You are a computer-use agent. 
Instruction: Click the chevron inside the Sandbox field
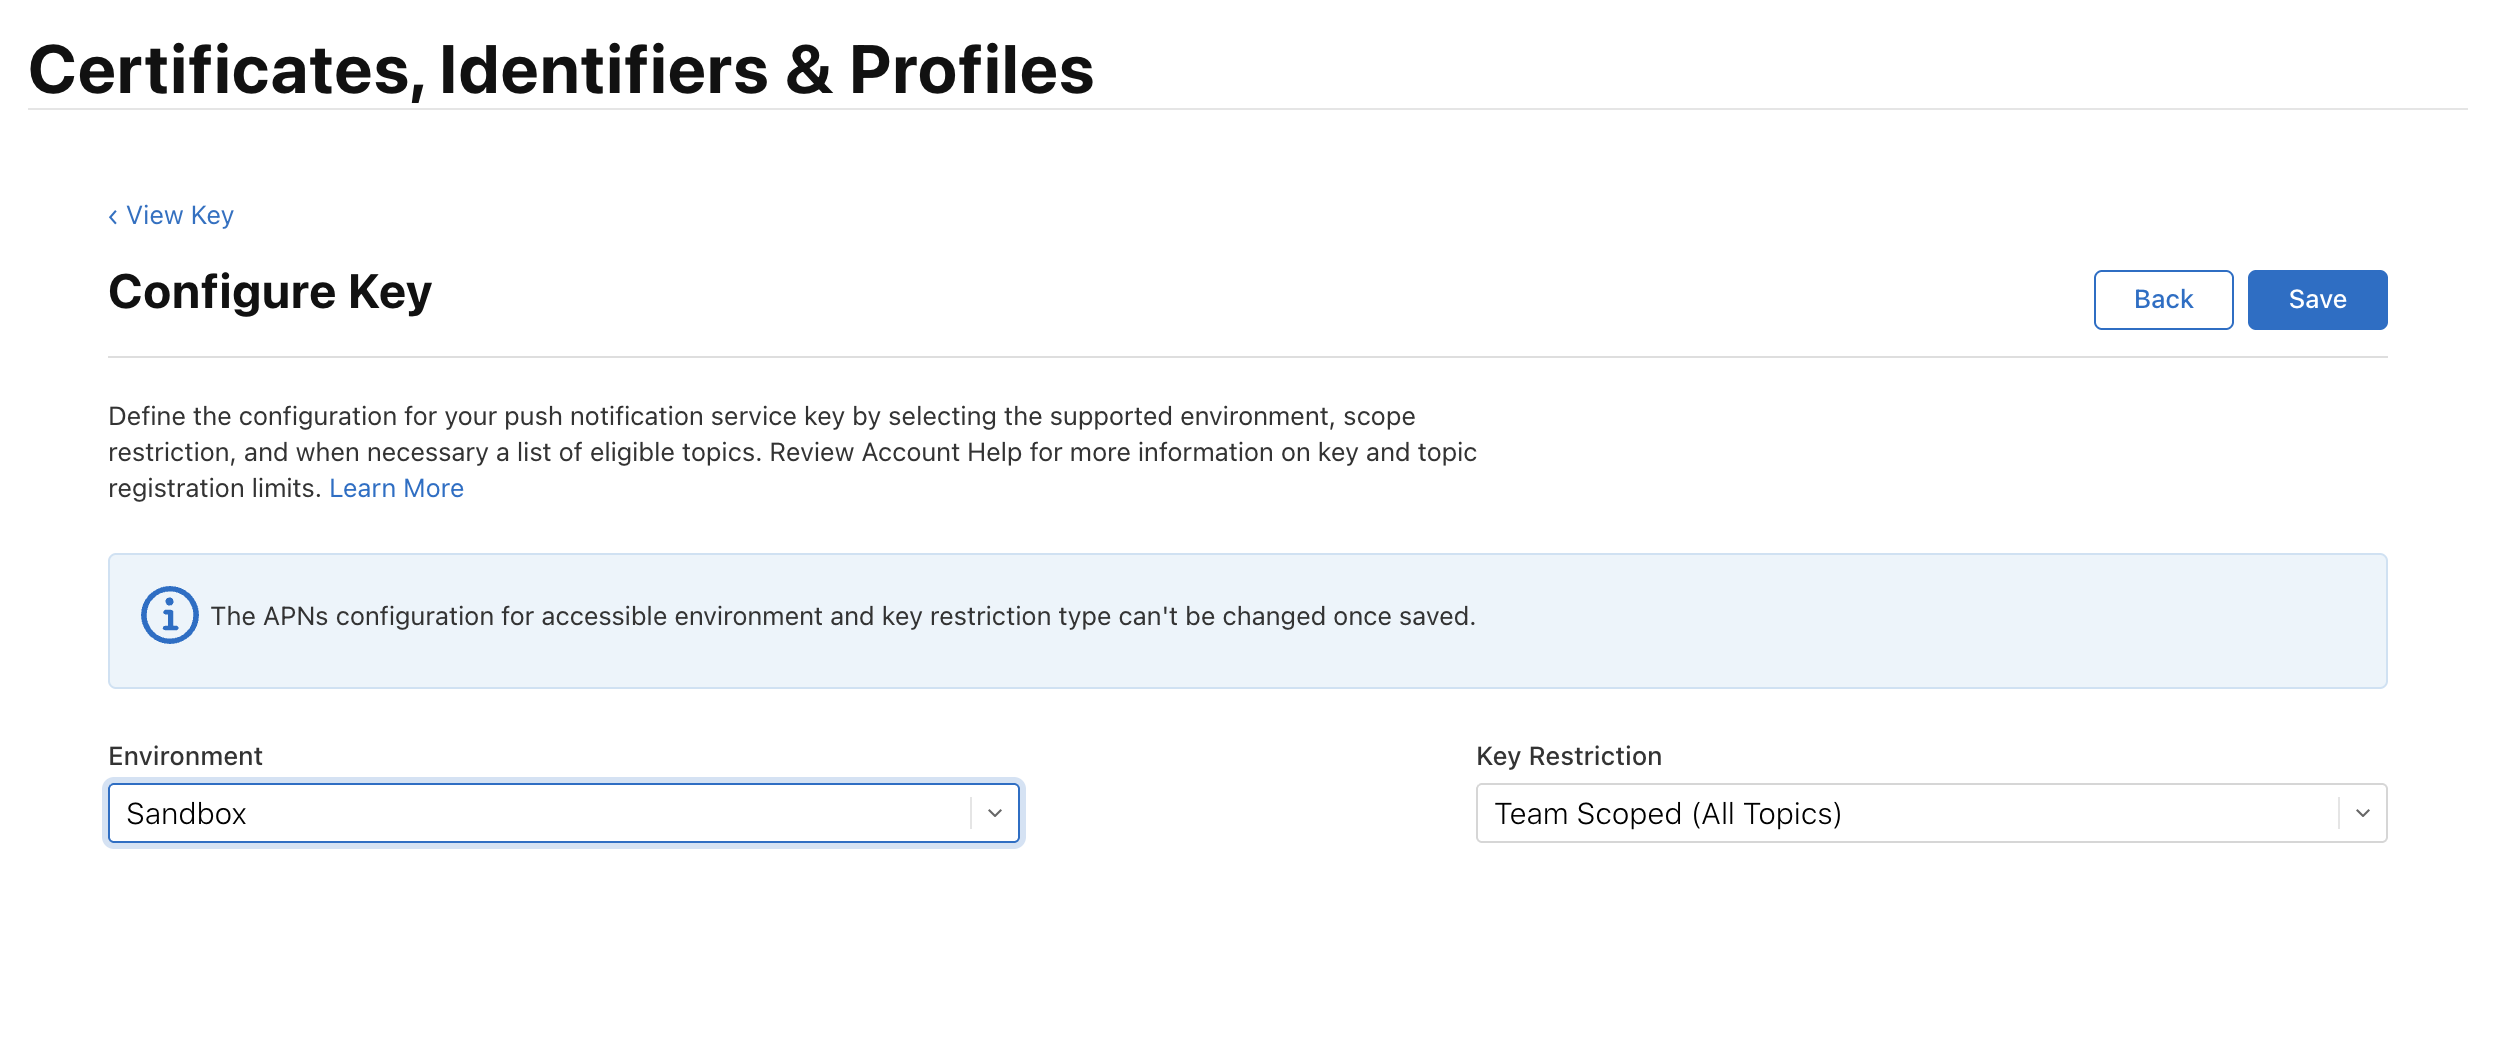point(993,813)
